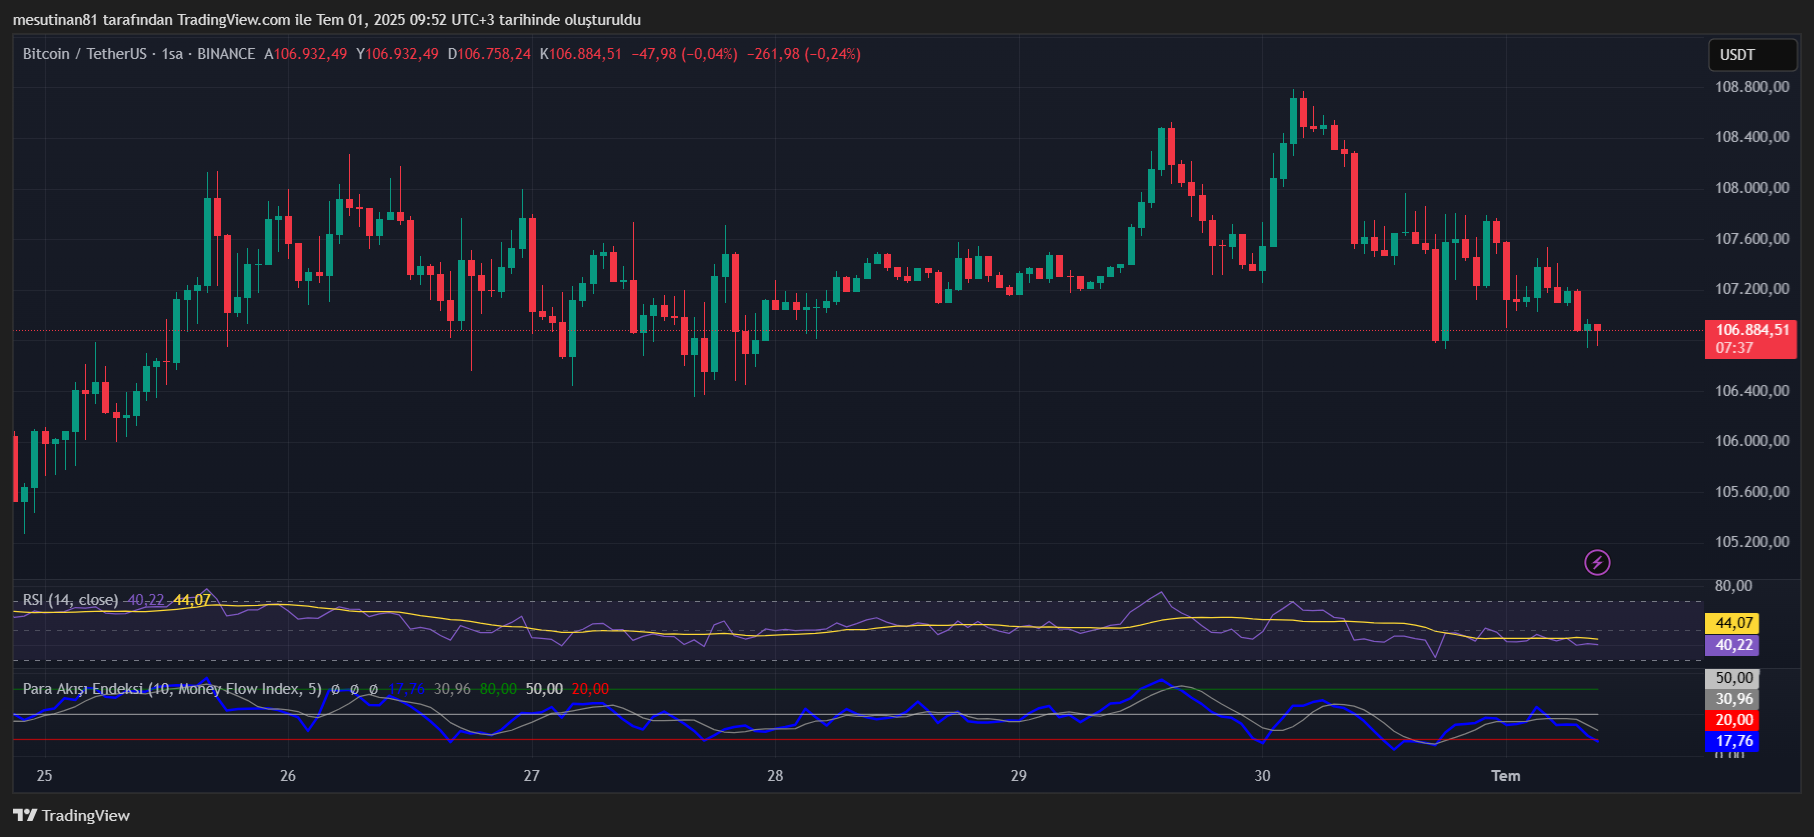1814x837 pixels.
Task: Click the 29 date label on time axis
Action: tap(1019, 776)
